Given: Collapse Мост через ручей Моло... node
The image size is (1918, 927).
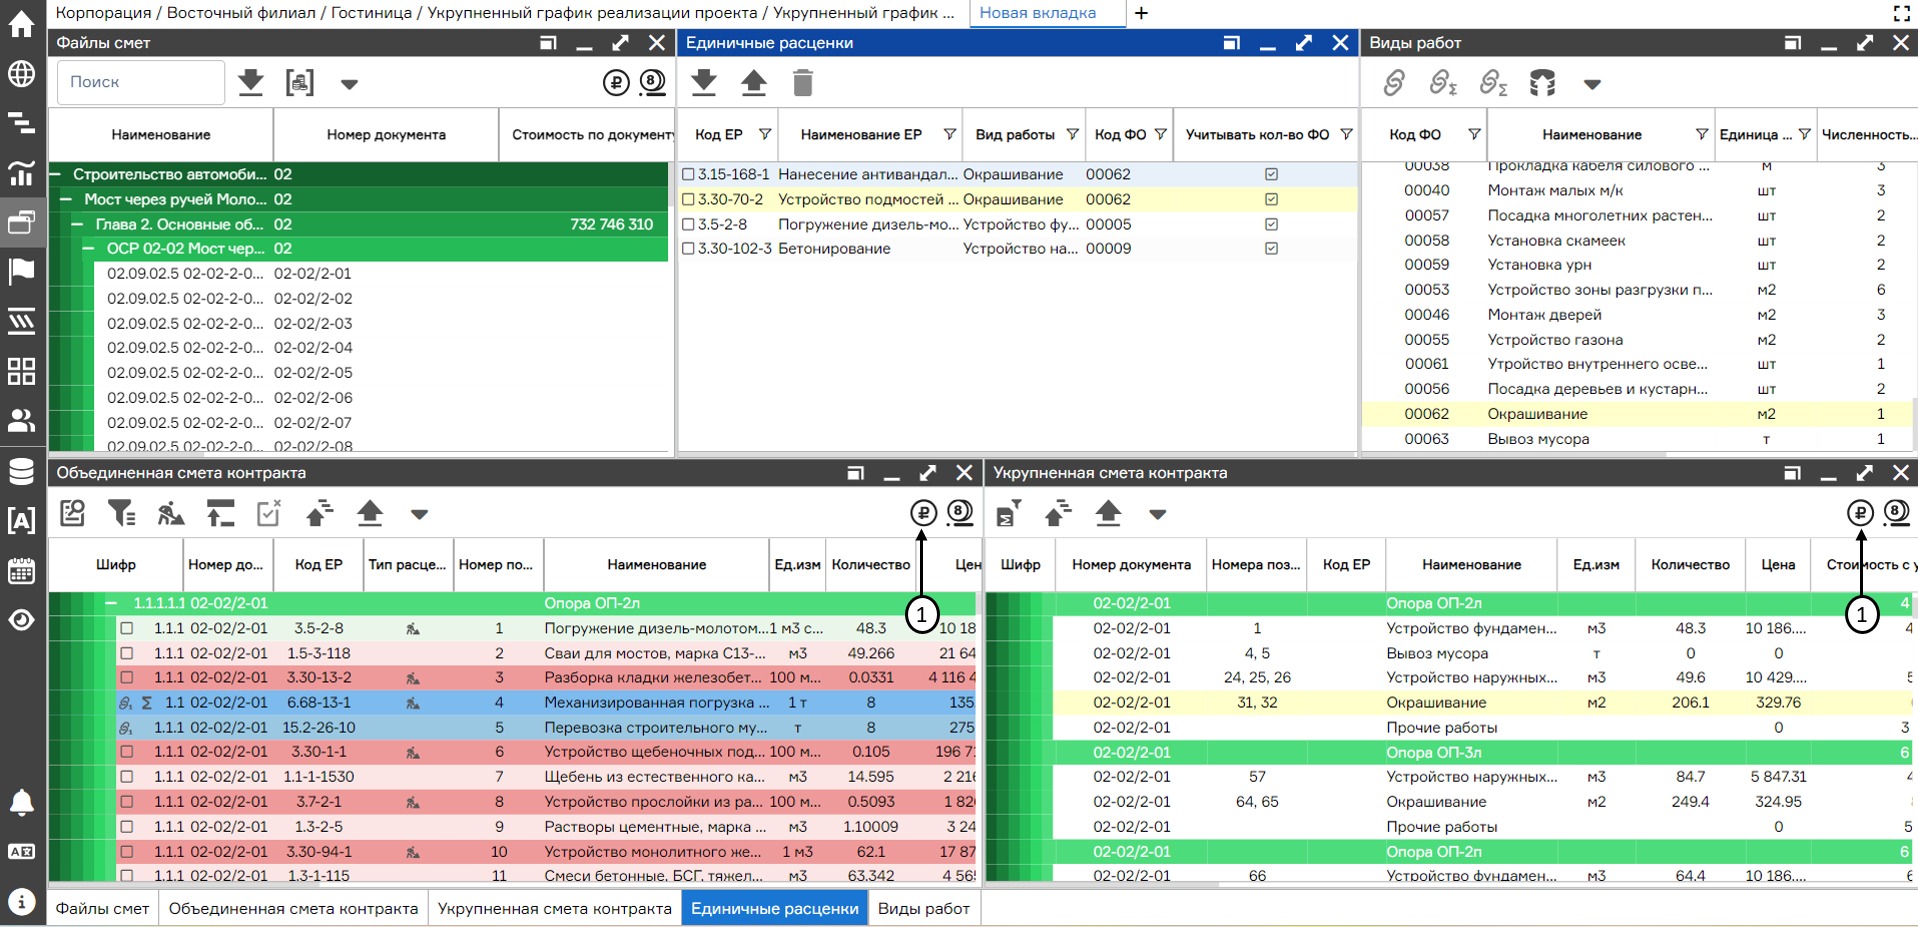Looking at the screenshot, I should tap(66, 199).
